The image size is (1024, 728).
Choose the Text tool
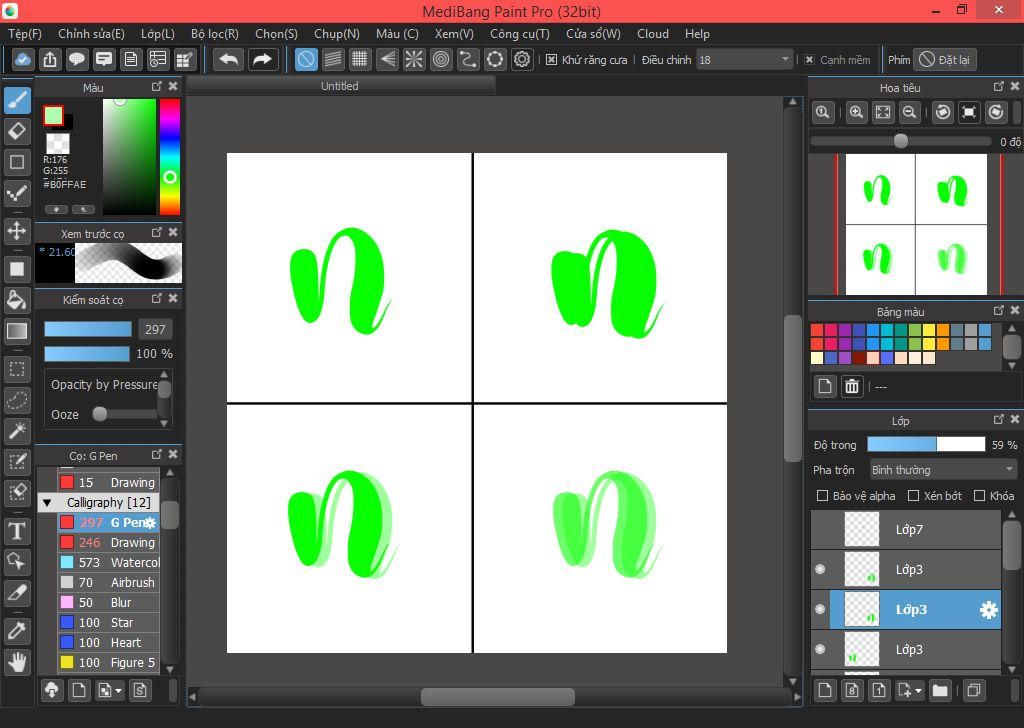(17, 531)
